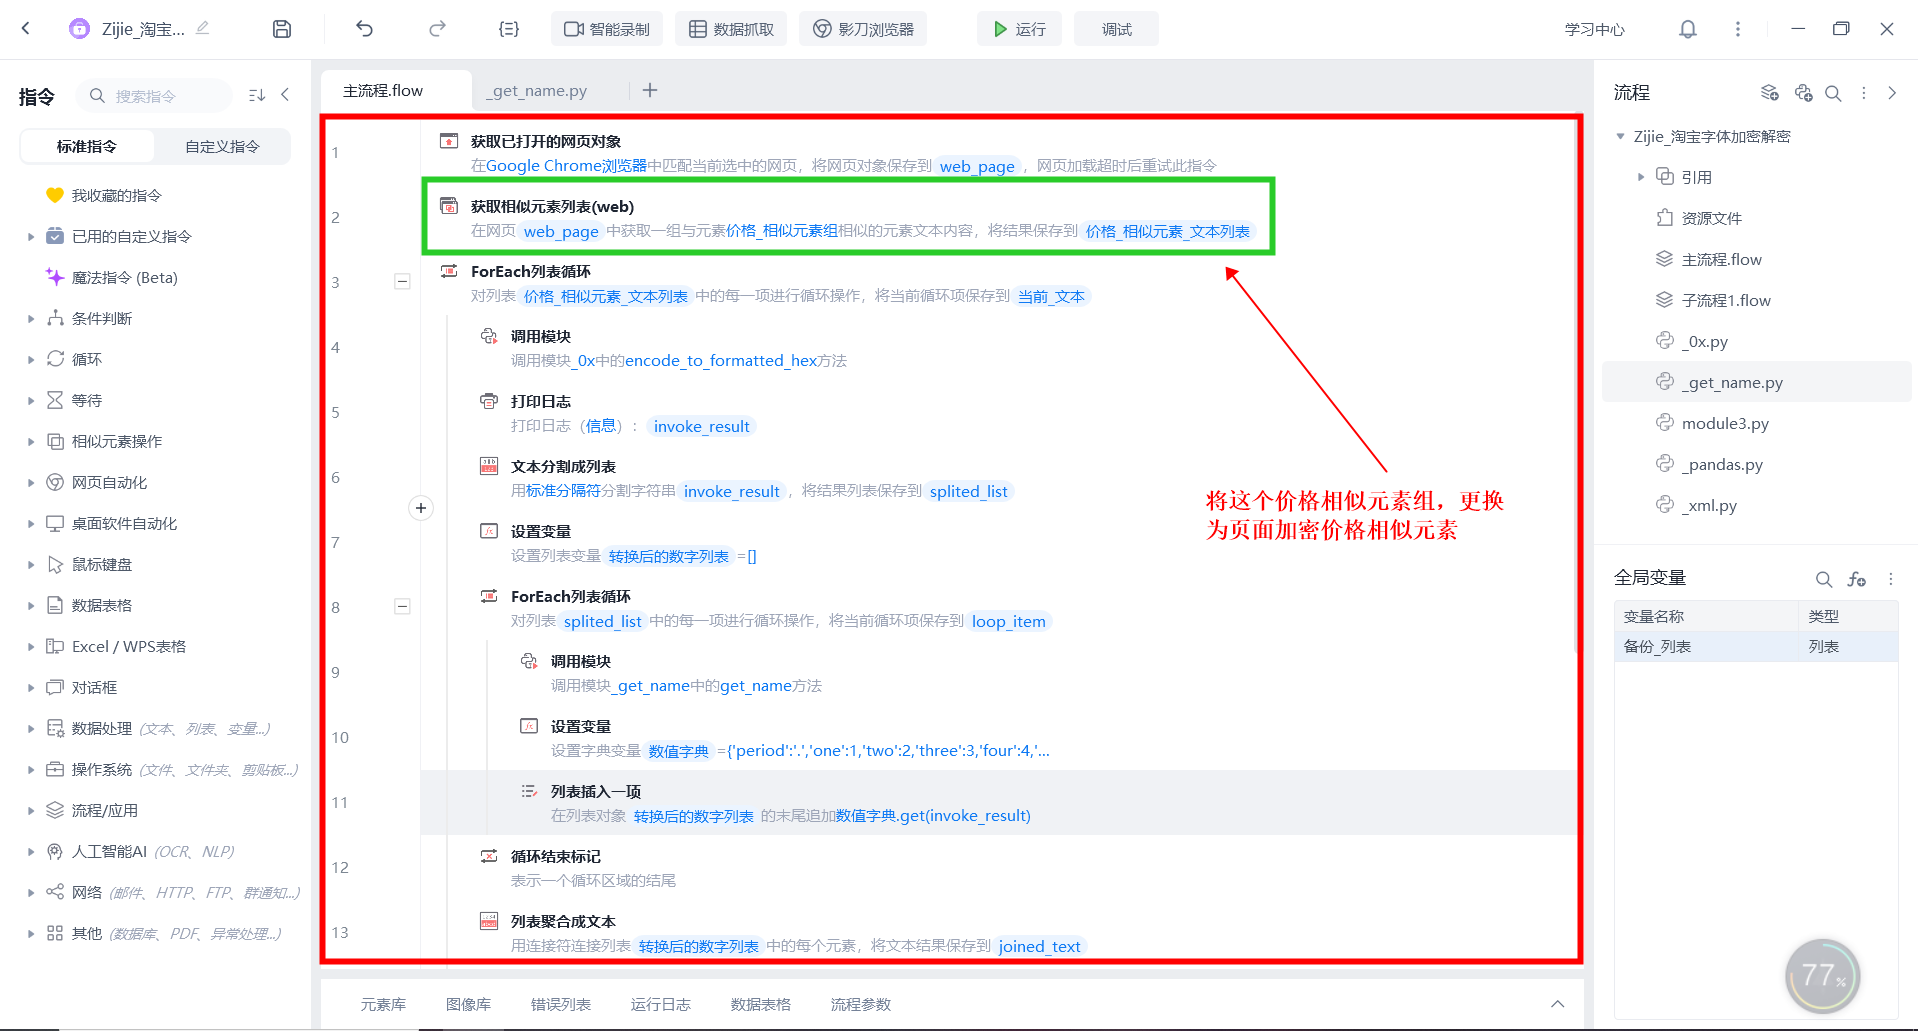1918x1031 pixels.
Task: Select the 自定义指令 tab
Action: coord(222,146)
